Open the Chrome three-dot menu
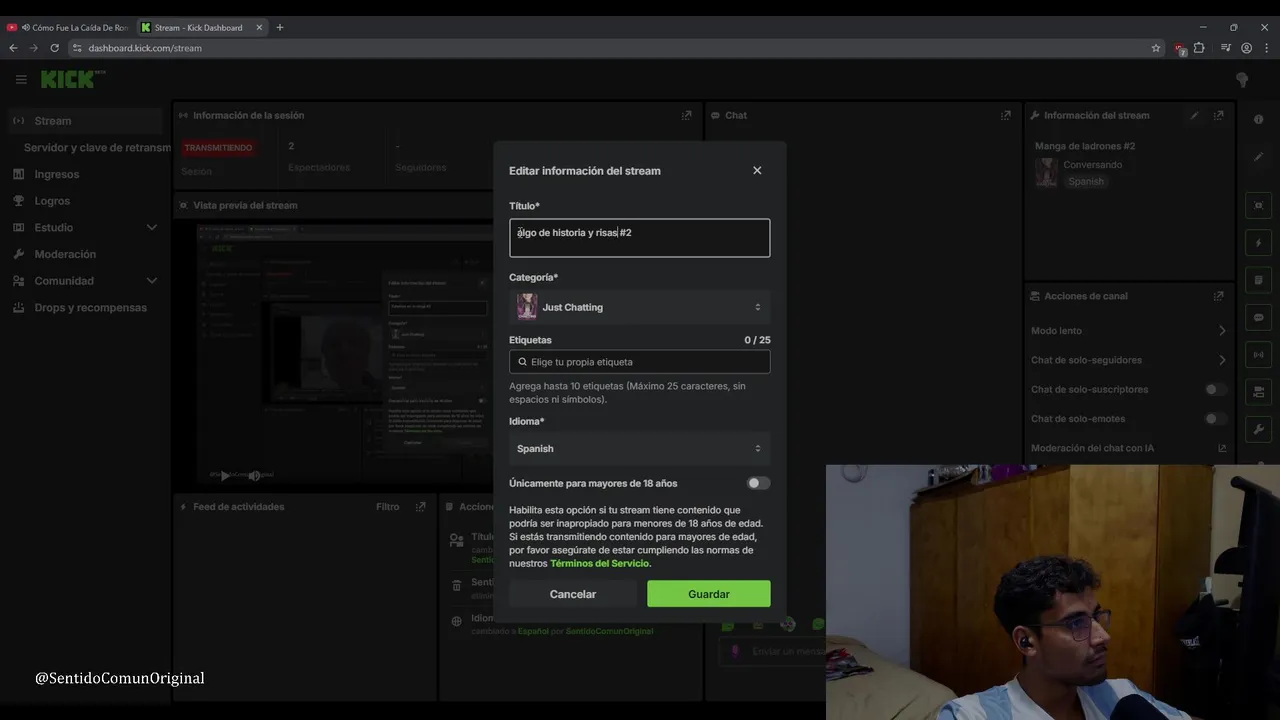The image size is (1280, 720). (1266, 48)
